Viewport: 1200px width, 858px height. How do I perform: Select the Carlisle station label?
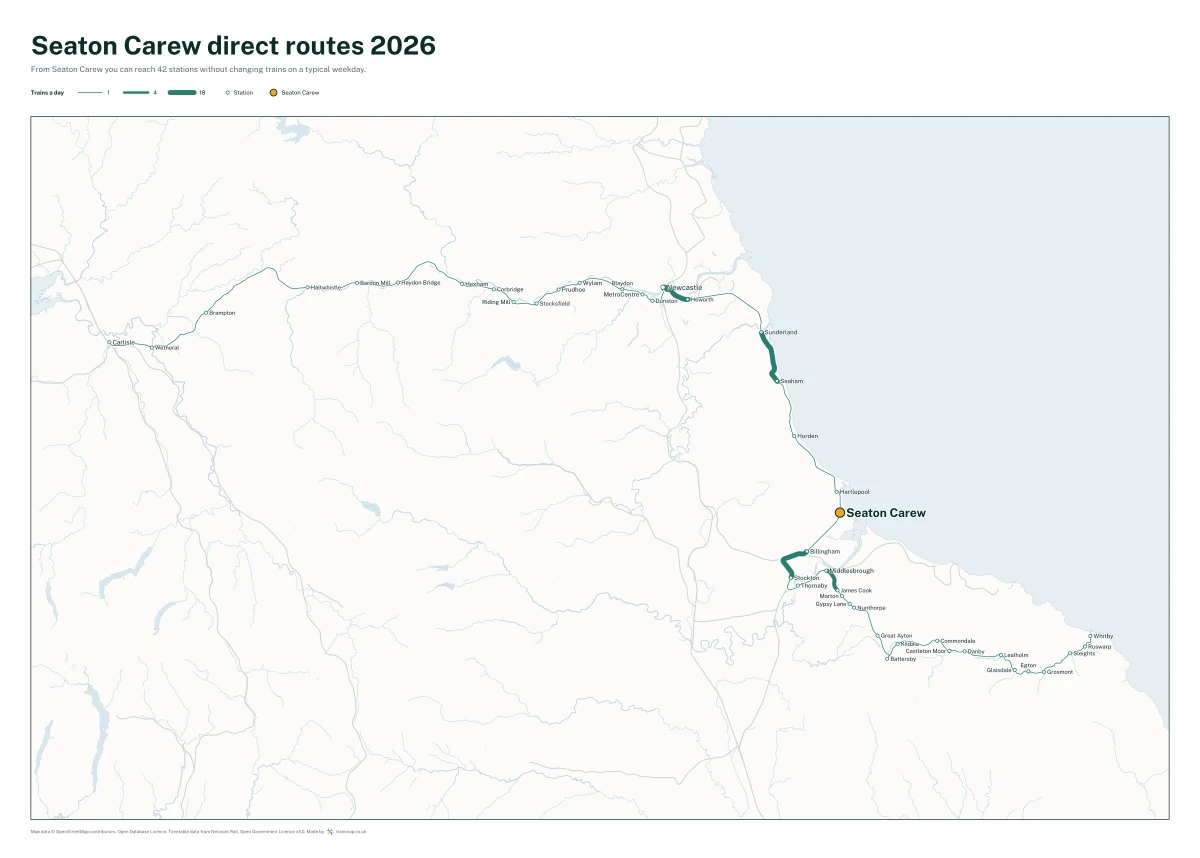pyautogui.click(x=124, y=342)
